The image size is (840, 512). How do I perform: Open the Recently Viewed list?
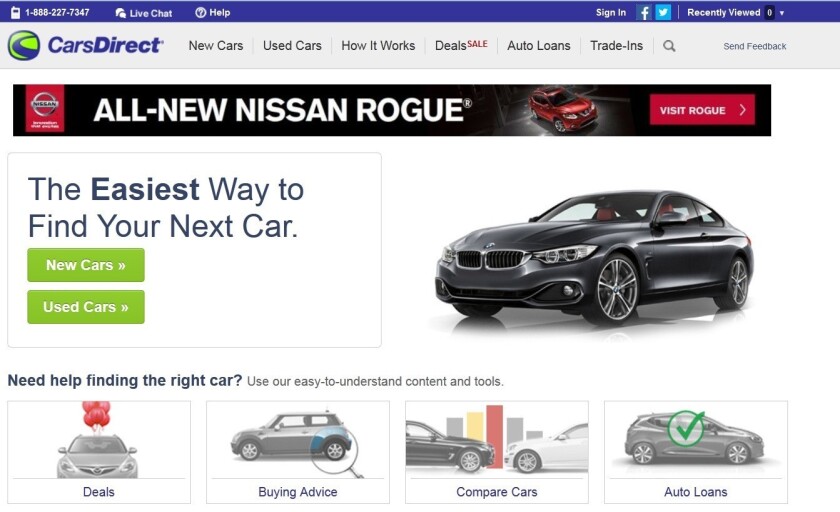tap(723, 12)
